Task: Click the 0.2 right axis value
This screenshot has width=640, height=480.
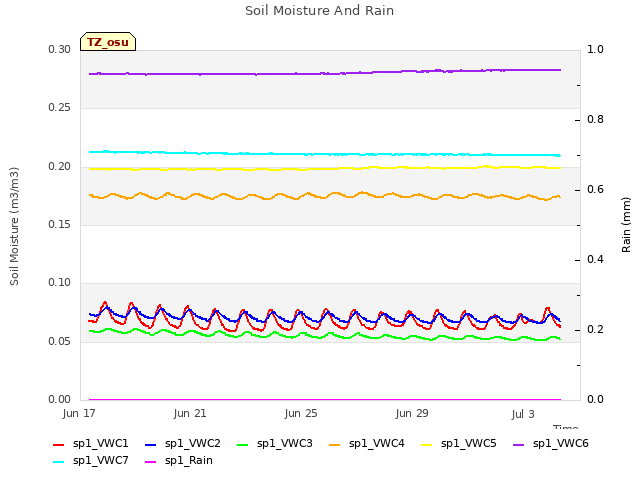Action: [595, 329]
